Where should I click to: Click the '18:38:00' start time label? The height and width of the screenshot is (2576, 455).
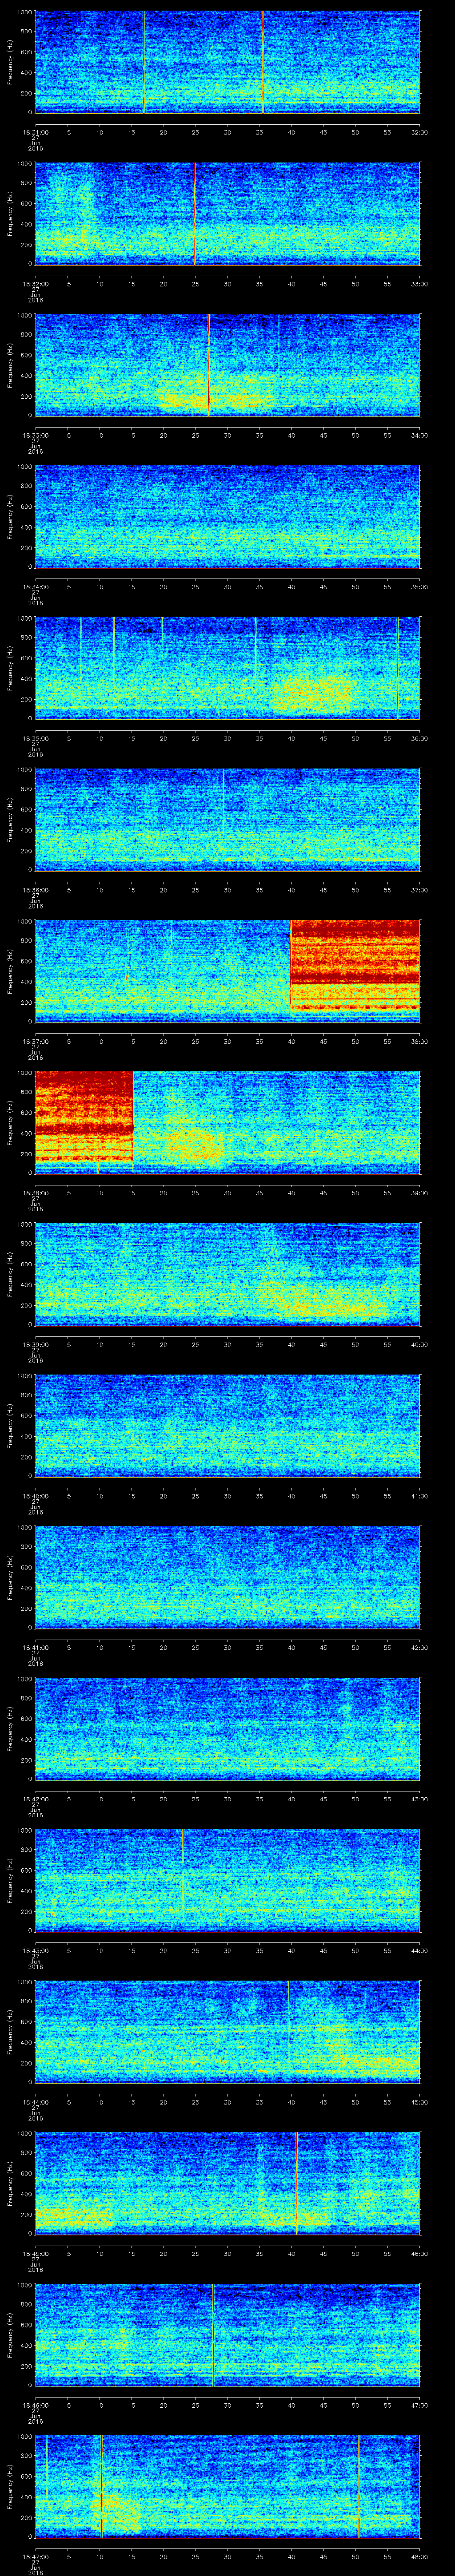[x=35, y=1193]
